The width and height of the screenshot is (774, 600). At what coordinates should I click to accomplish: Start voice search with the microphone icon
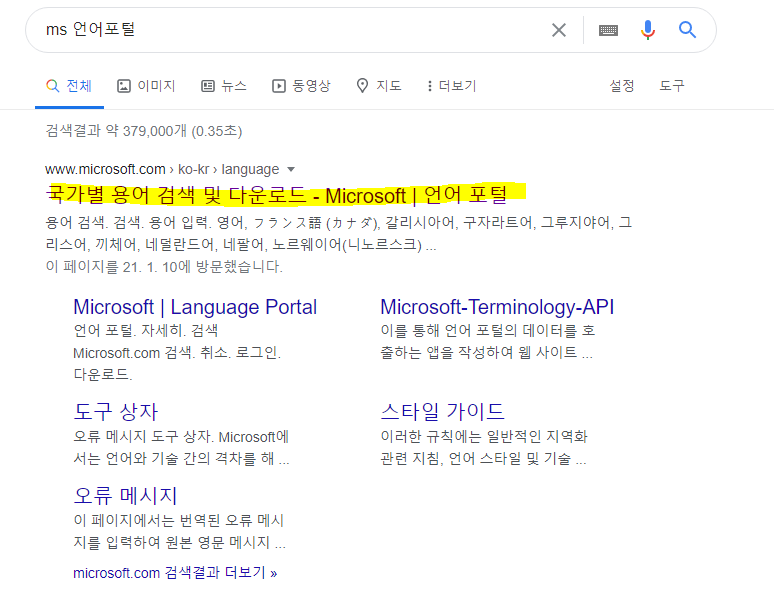(x=648, y=30)
